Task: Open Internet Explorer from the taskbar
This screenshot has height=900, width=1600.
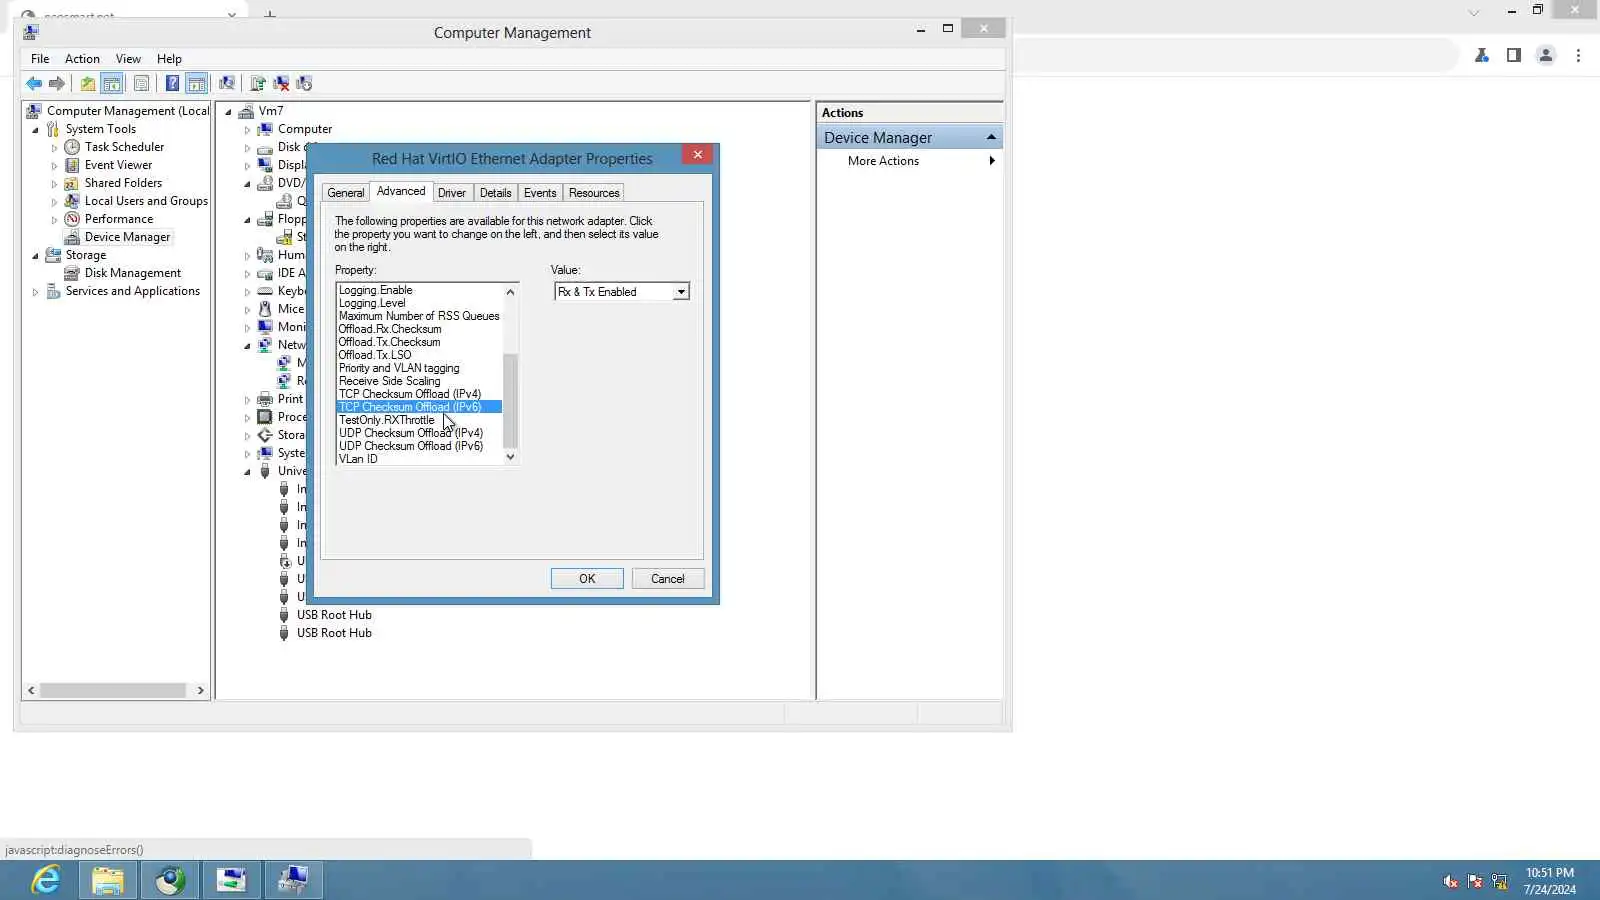Action: (x=46, y=880)
